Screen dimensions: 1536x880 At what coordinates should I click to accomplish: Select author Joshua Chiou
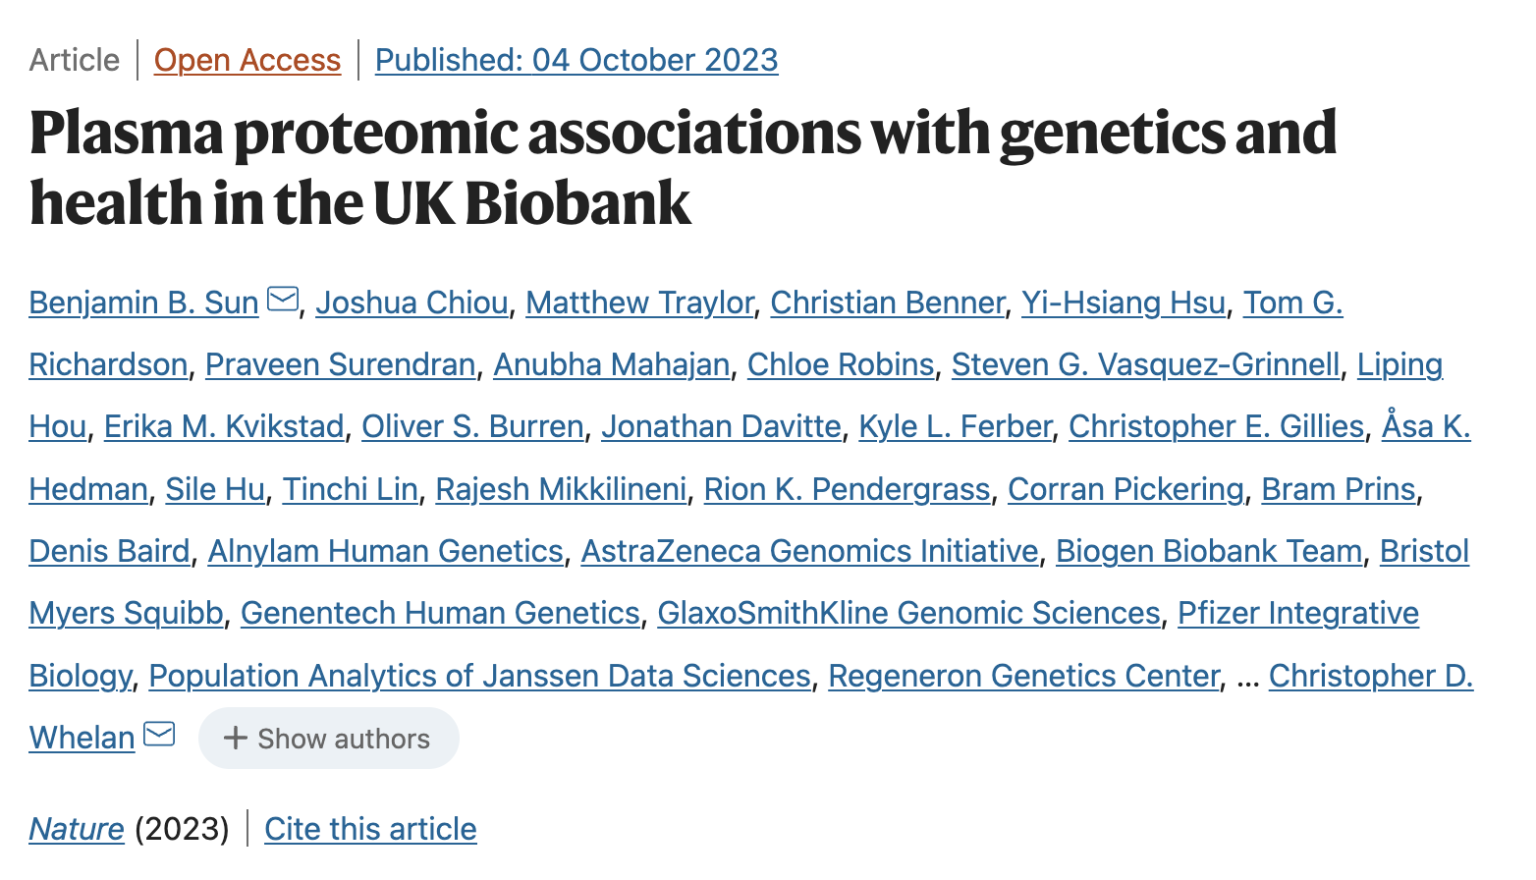[411, 302]
